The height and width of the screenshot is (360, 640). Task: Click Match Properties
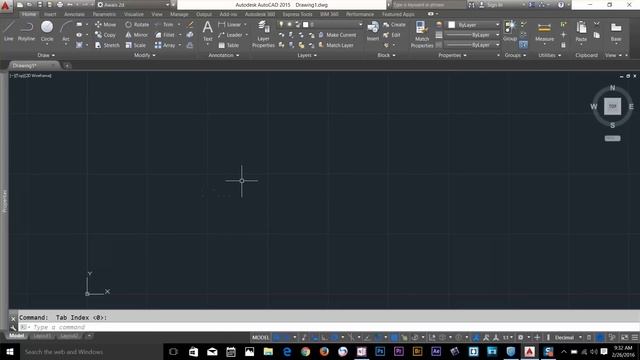[x=422, y=35]
